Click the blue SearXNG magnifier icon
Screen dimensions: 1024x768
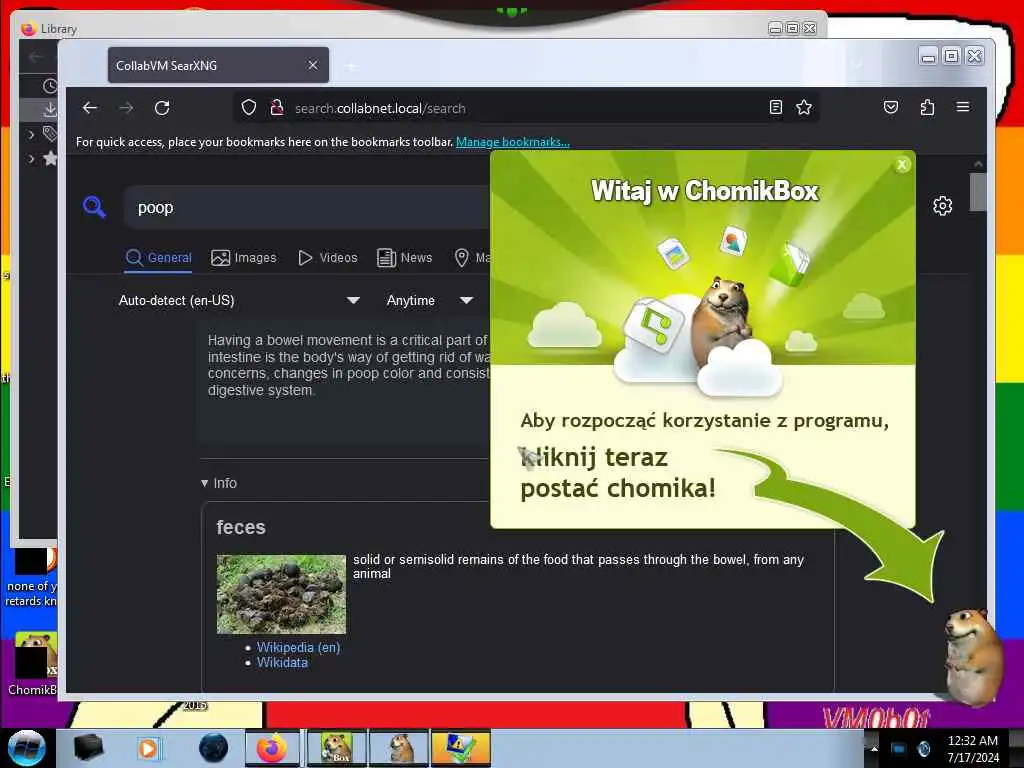pos(95,207)
